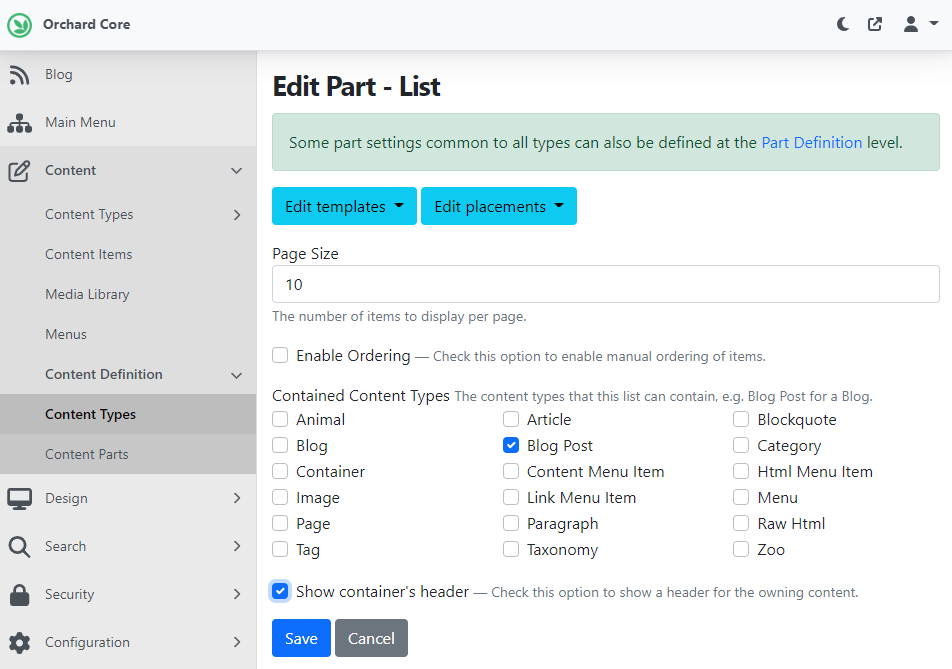The width and height of the screenshot is (952, 669).
Task: Click the Main Menu sitemap icon
Action: [x=19, y=123]
